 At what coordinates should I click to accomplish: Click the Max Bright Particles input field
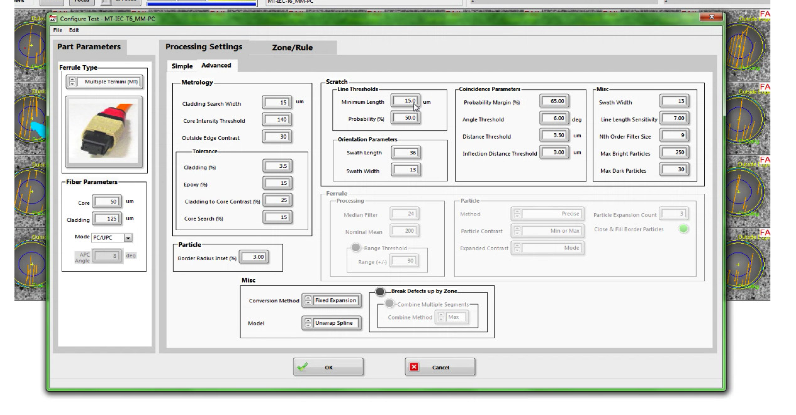click(x=674, y=152)
